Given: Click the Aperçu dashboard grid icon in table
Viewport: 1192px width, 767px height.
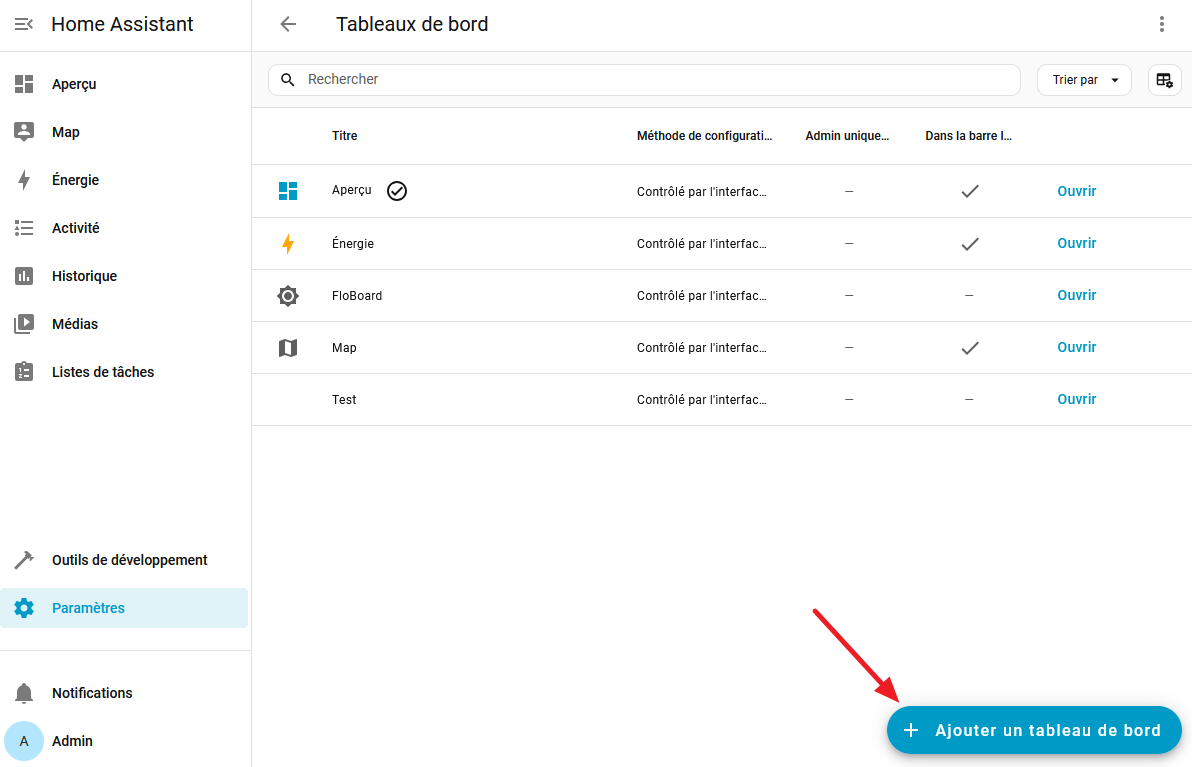Looking at the screenshot, I should (x=288, y=191).
